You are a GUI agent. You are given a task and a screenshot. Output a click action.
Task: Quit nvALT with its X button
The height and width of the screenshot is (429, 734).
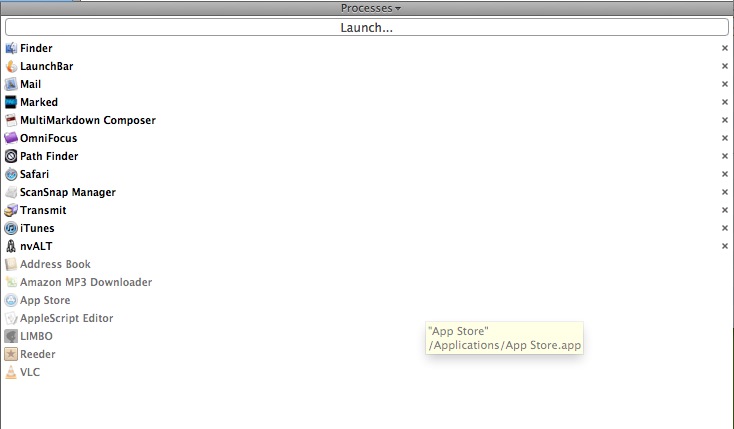point(725,246)
